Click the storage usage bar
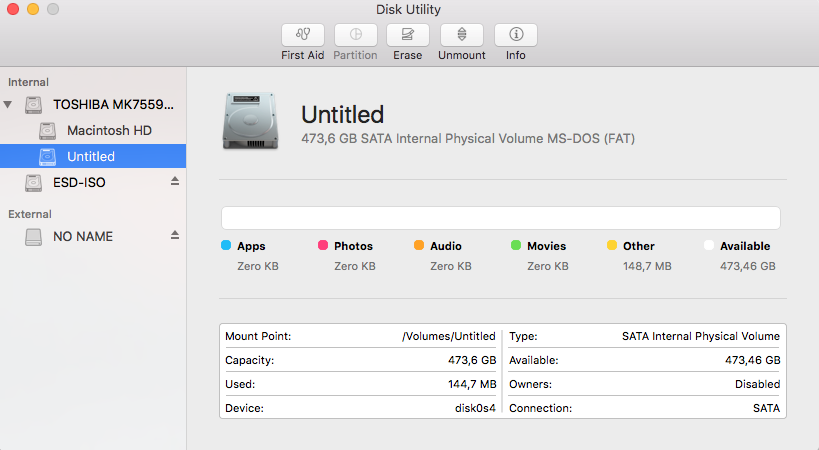 500,218
